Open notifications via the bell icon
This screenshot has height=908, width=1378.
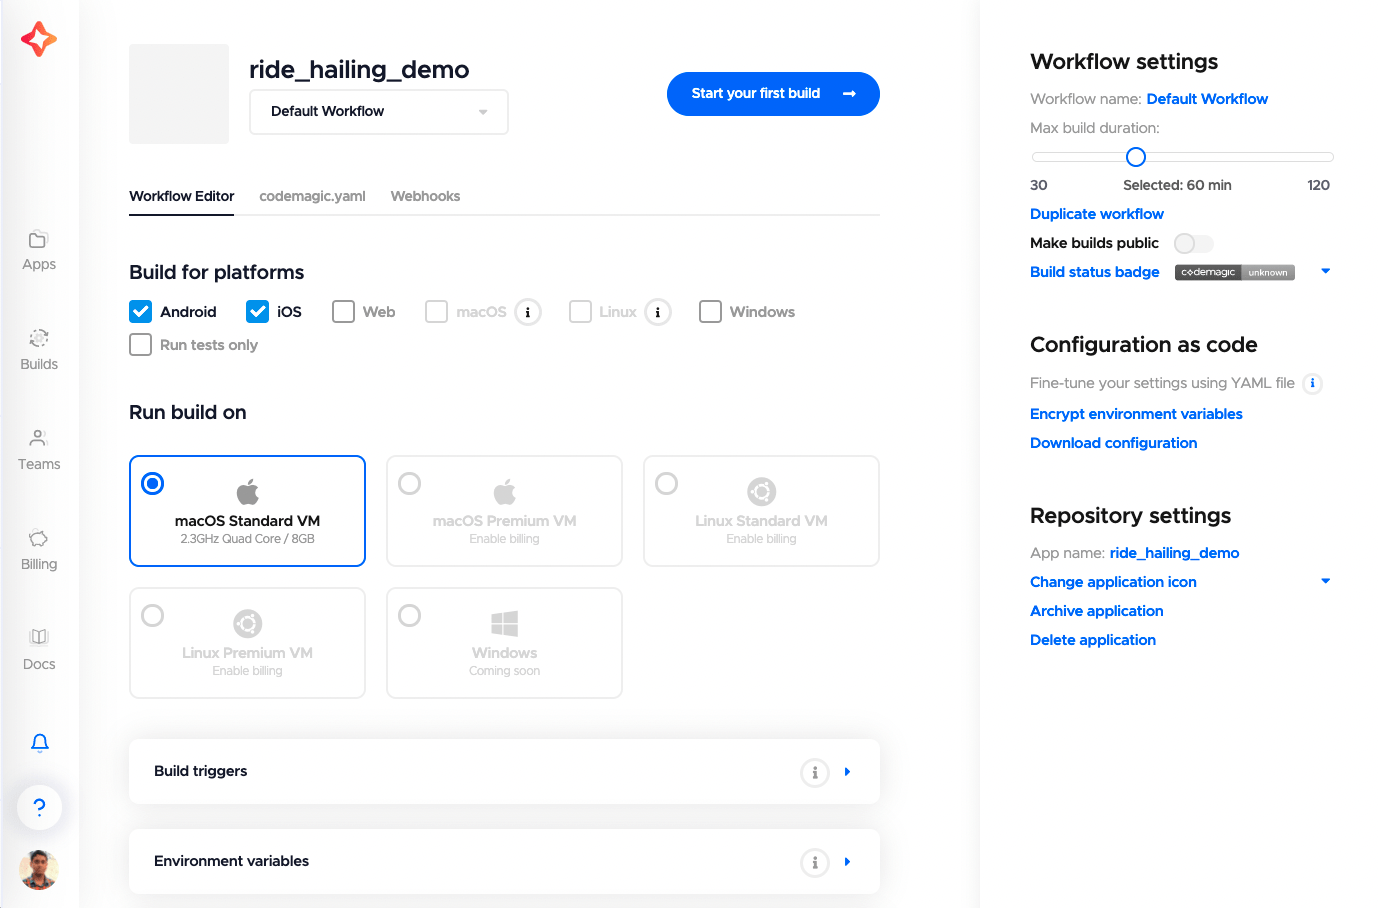(x=39, y=743)
